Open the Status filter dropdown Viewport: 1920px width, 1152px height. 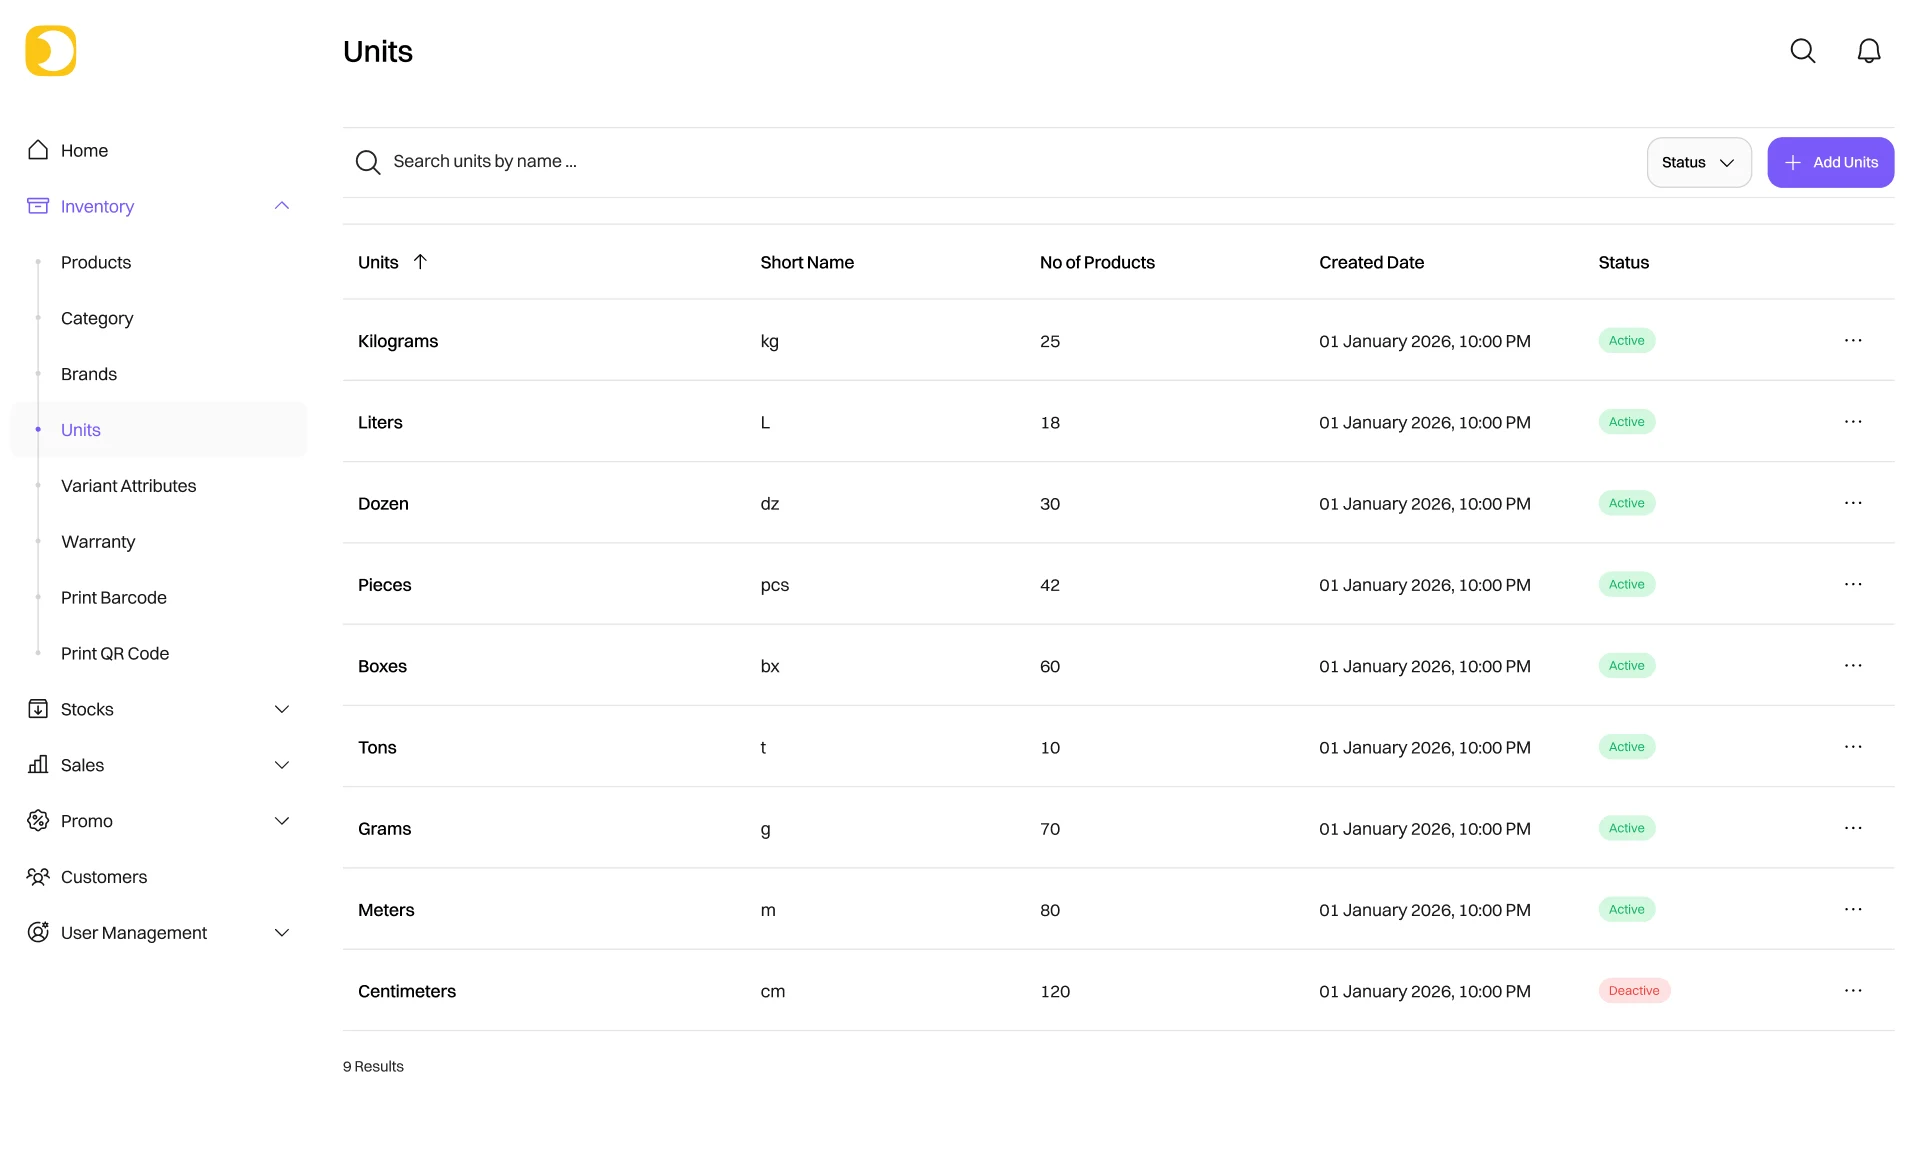tap(1699, 162)
